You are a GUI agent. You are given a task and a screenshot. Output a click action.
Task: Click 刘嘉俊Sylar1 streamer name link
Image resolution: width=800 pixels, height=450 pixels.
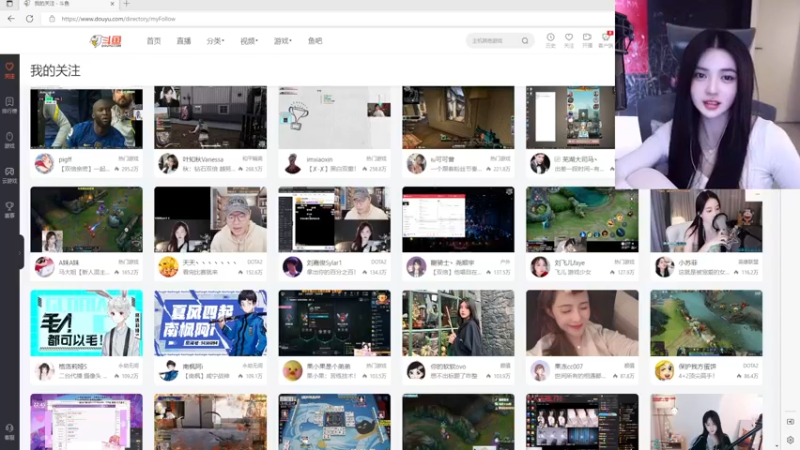(324, 262)
